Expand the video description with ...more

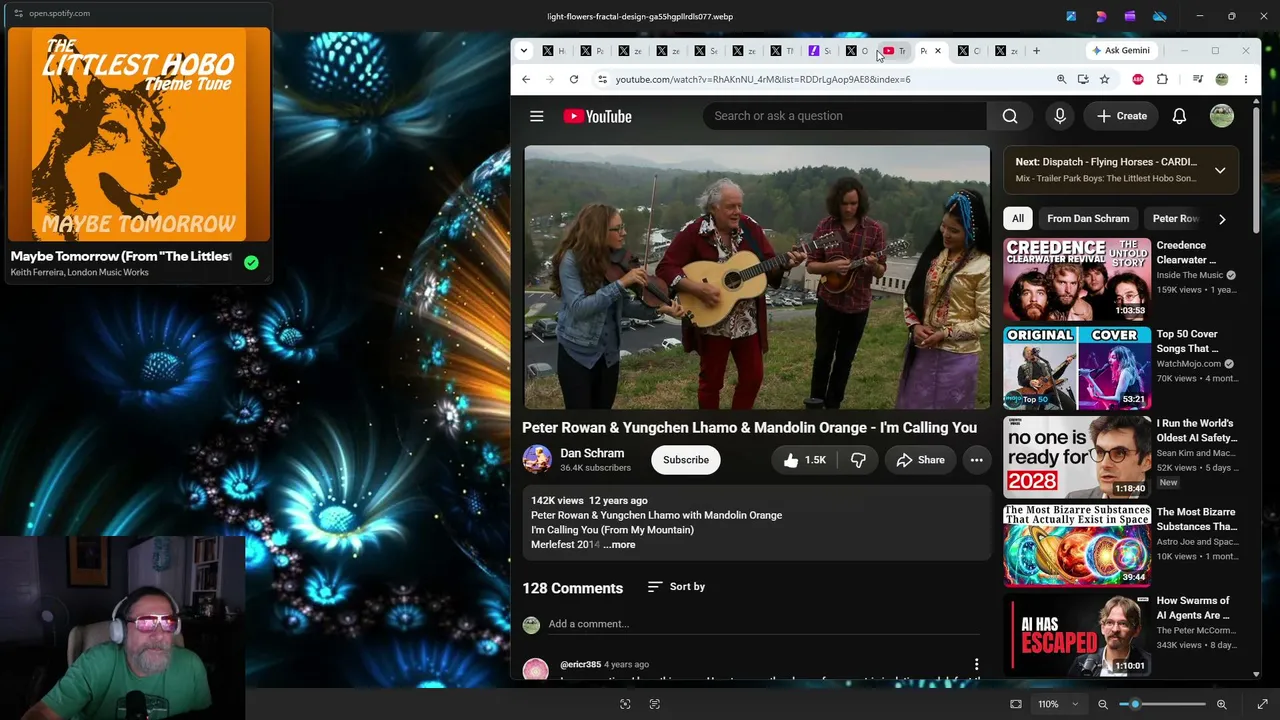[619, 545]
